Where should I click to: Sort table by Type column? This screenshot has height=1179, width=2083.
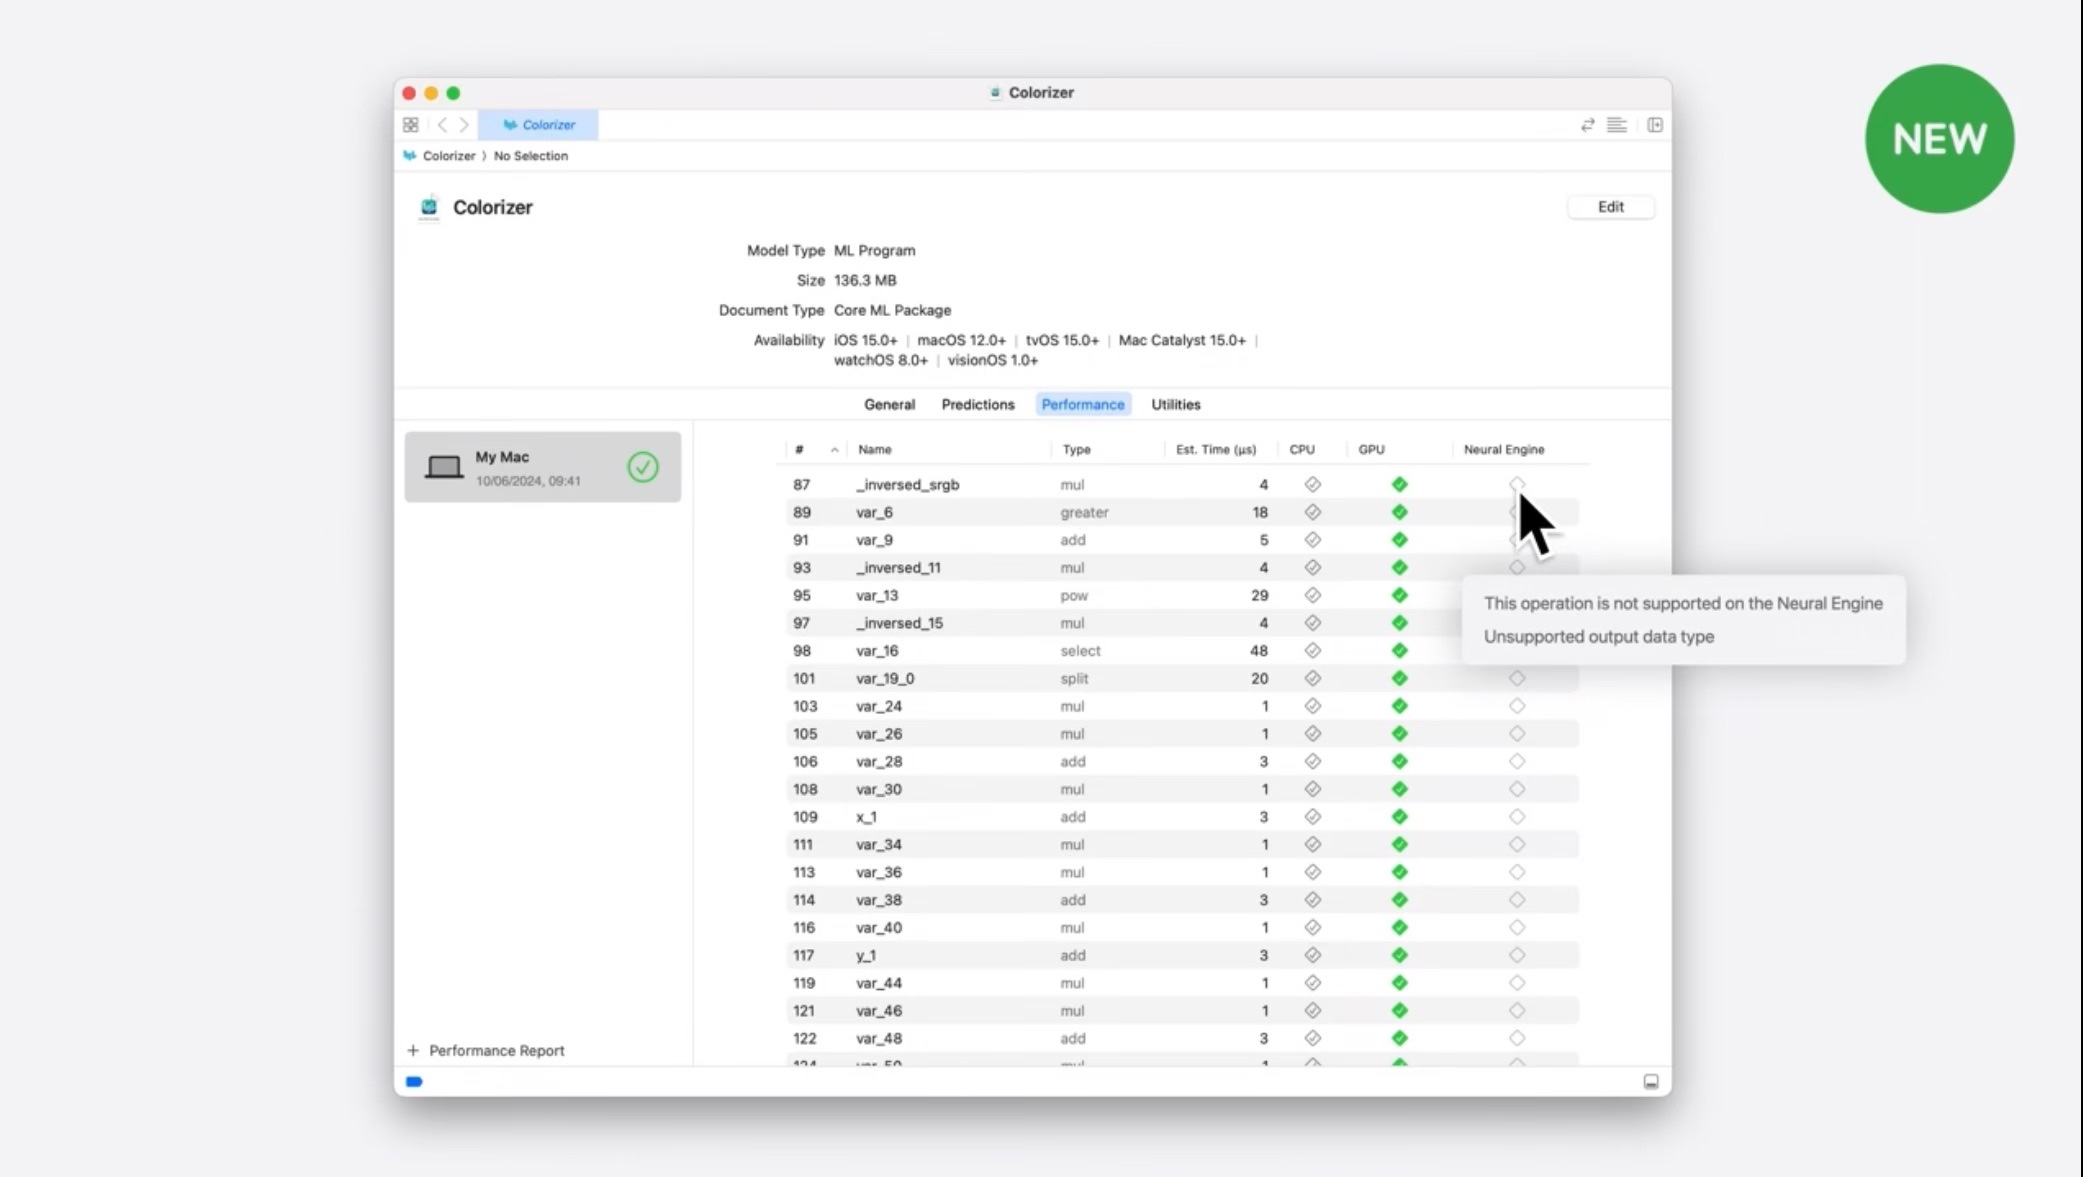(1076, 450)
